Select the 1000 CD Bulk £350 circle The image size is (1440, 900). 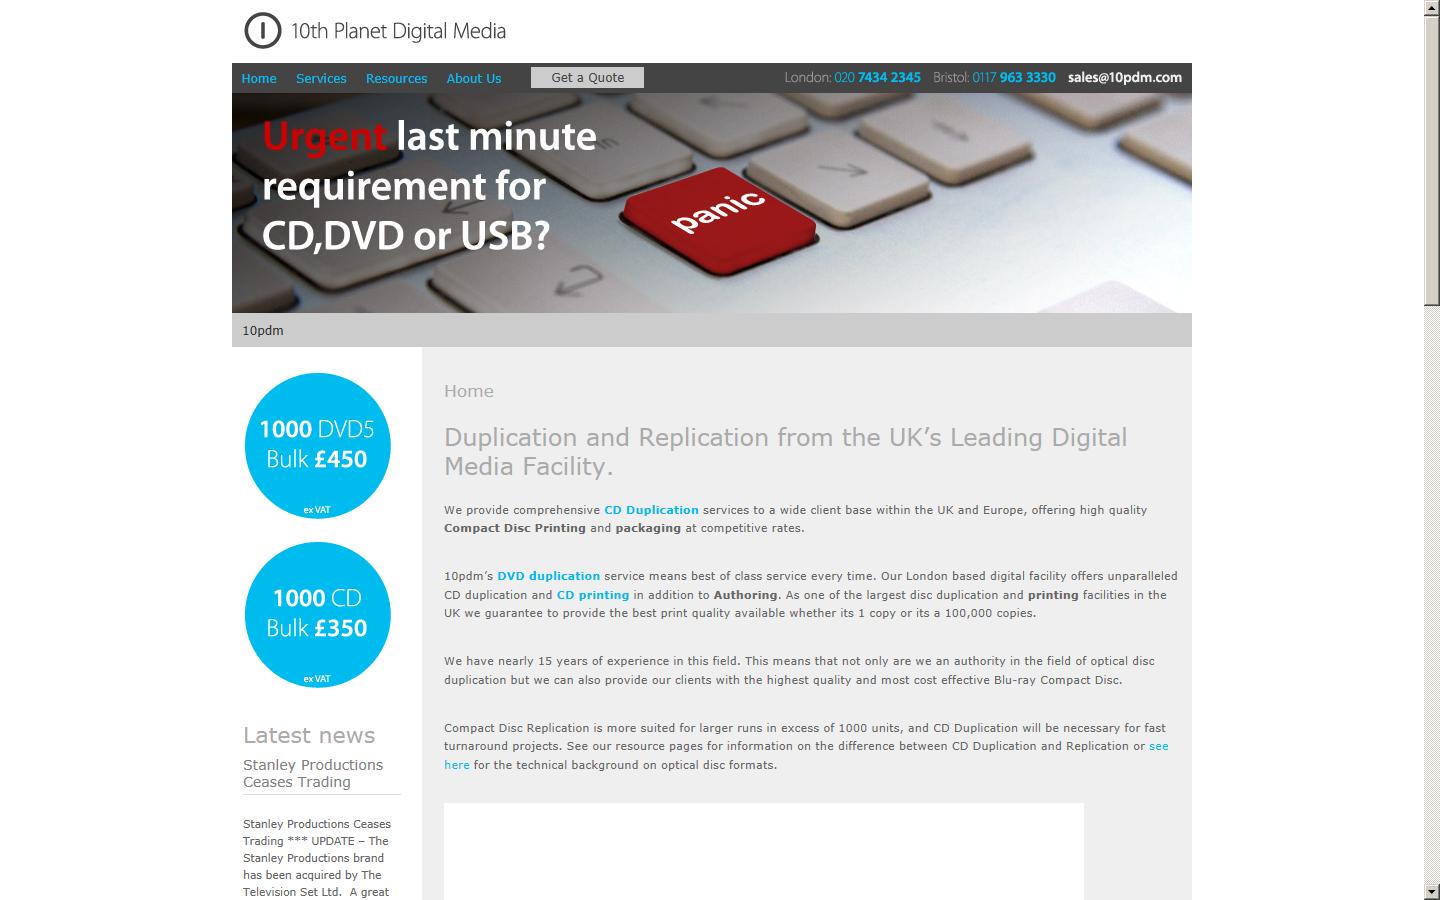coord(317,614)
